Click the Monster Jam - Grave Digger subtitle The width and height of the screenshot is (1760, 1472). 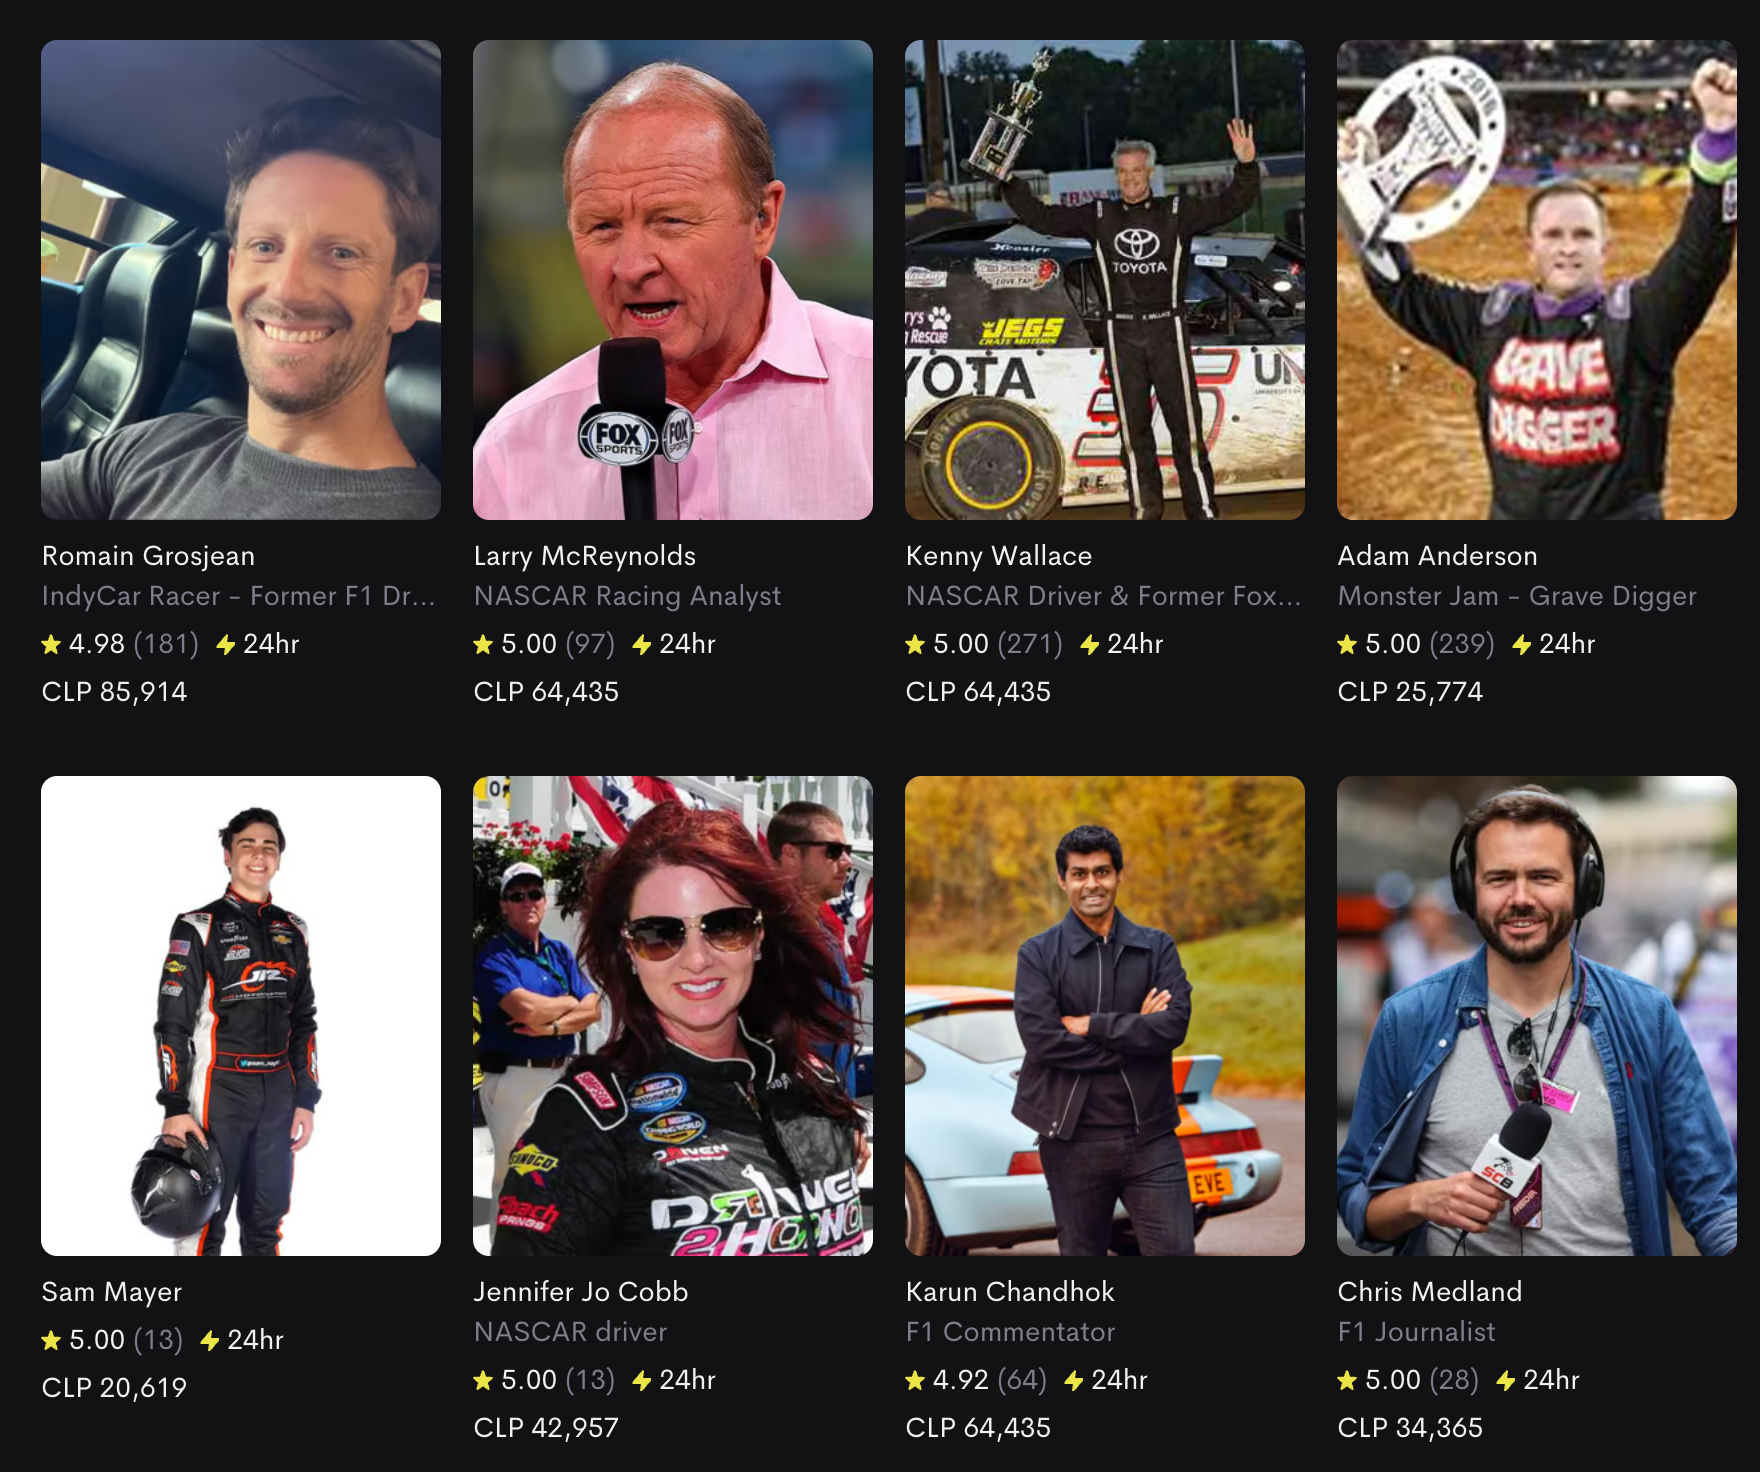tap(1517, 596)
